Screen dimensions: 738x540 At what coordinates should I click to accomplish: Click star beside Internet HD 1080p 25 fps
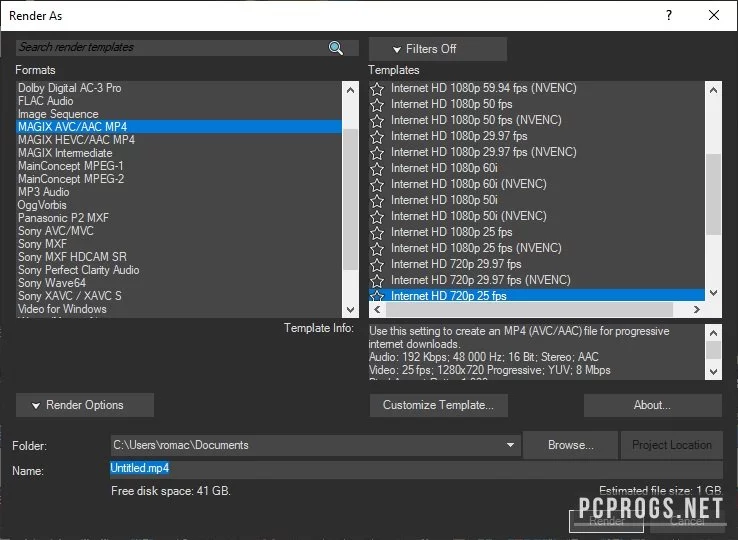click(x=377, y=233)
